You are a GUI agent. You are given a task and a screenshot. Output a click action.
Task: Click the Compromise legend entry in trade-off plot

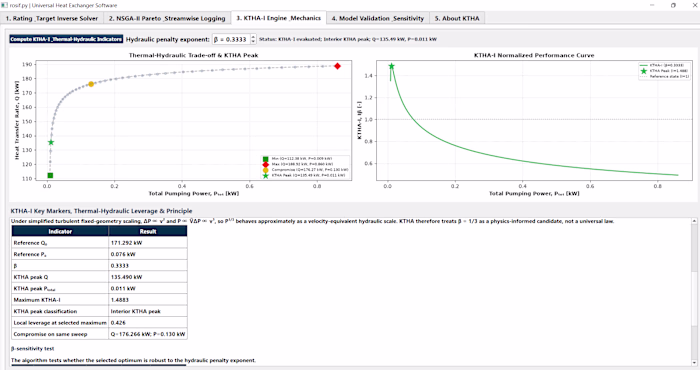pos(305,170)
